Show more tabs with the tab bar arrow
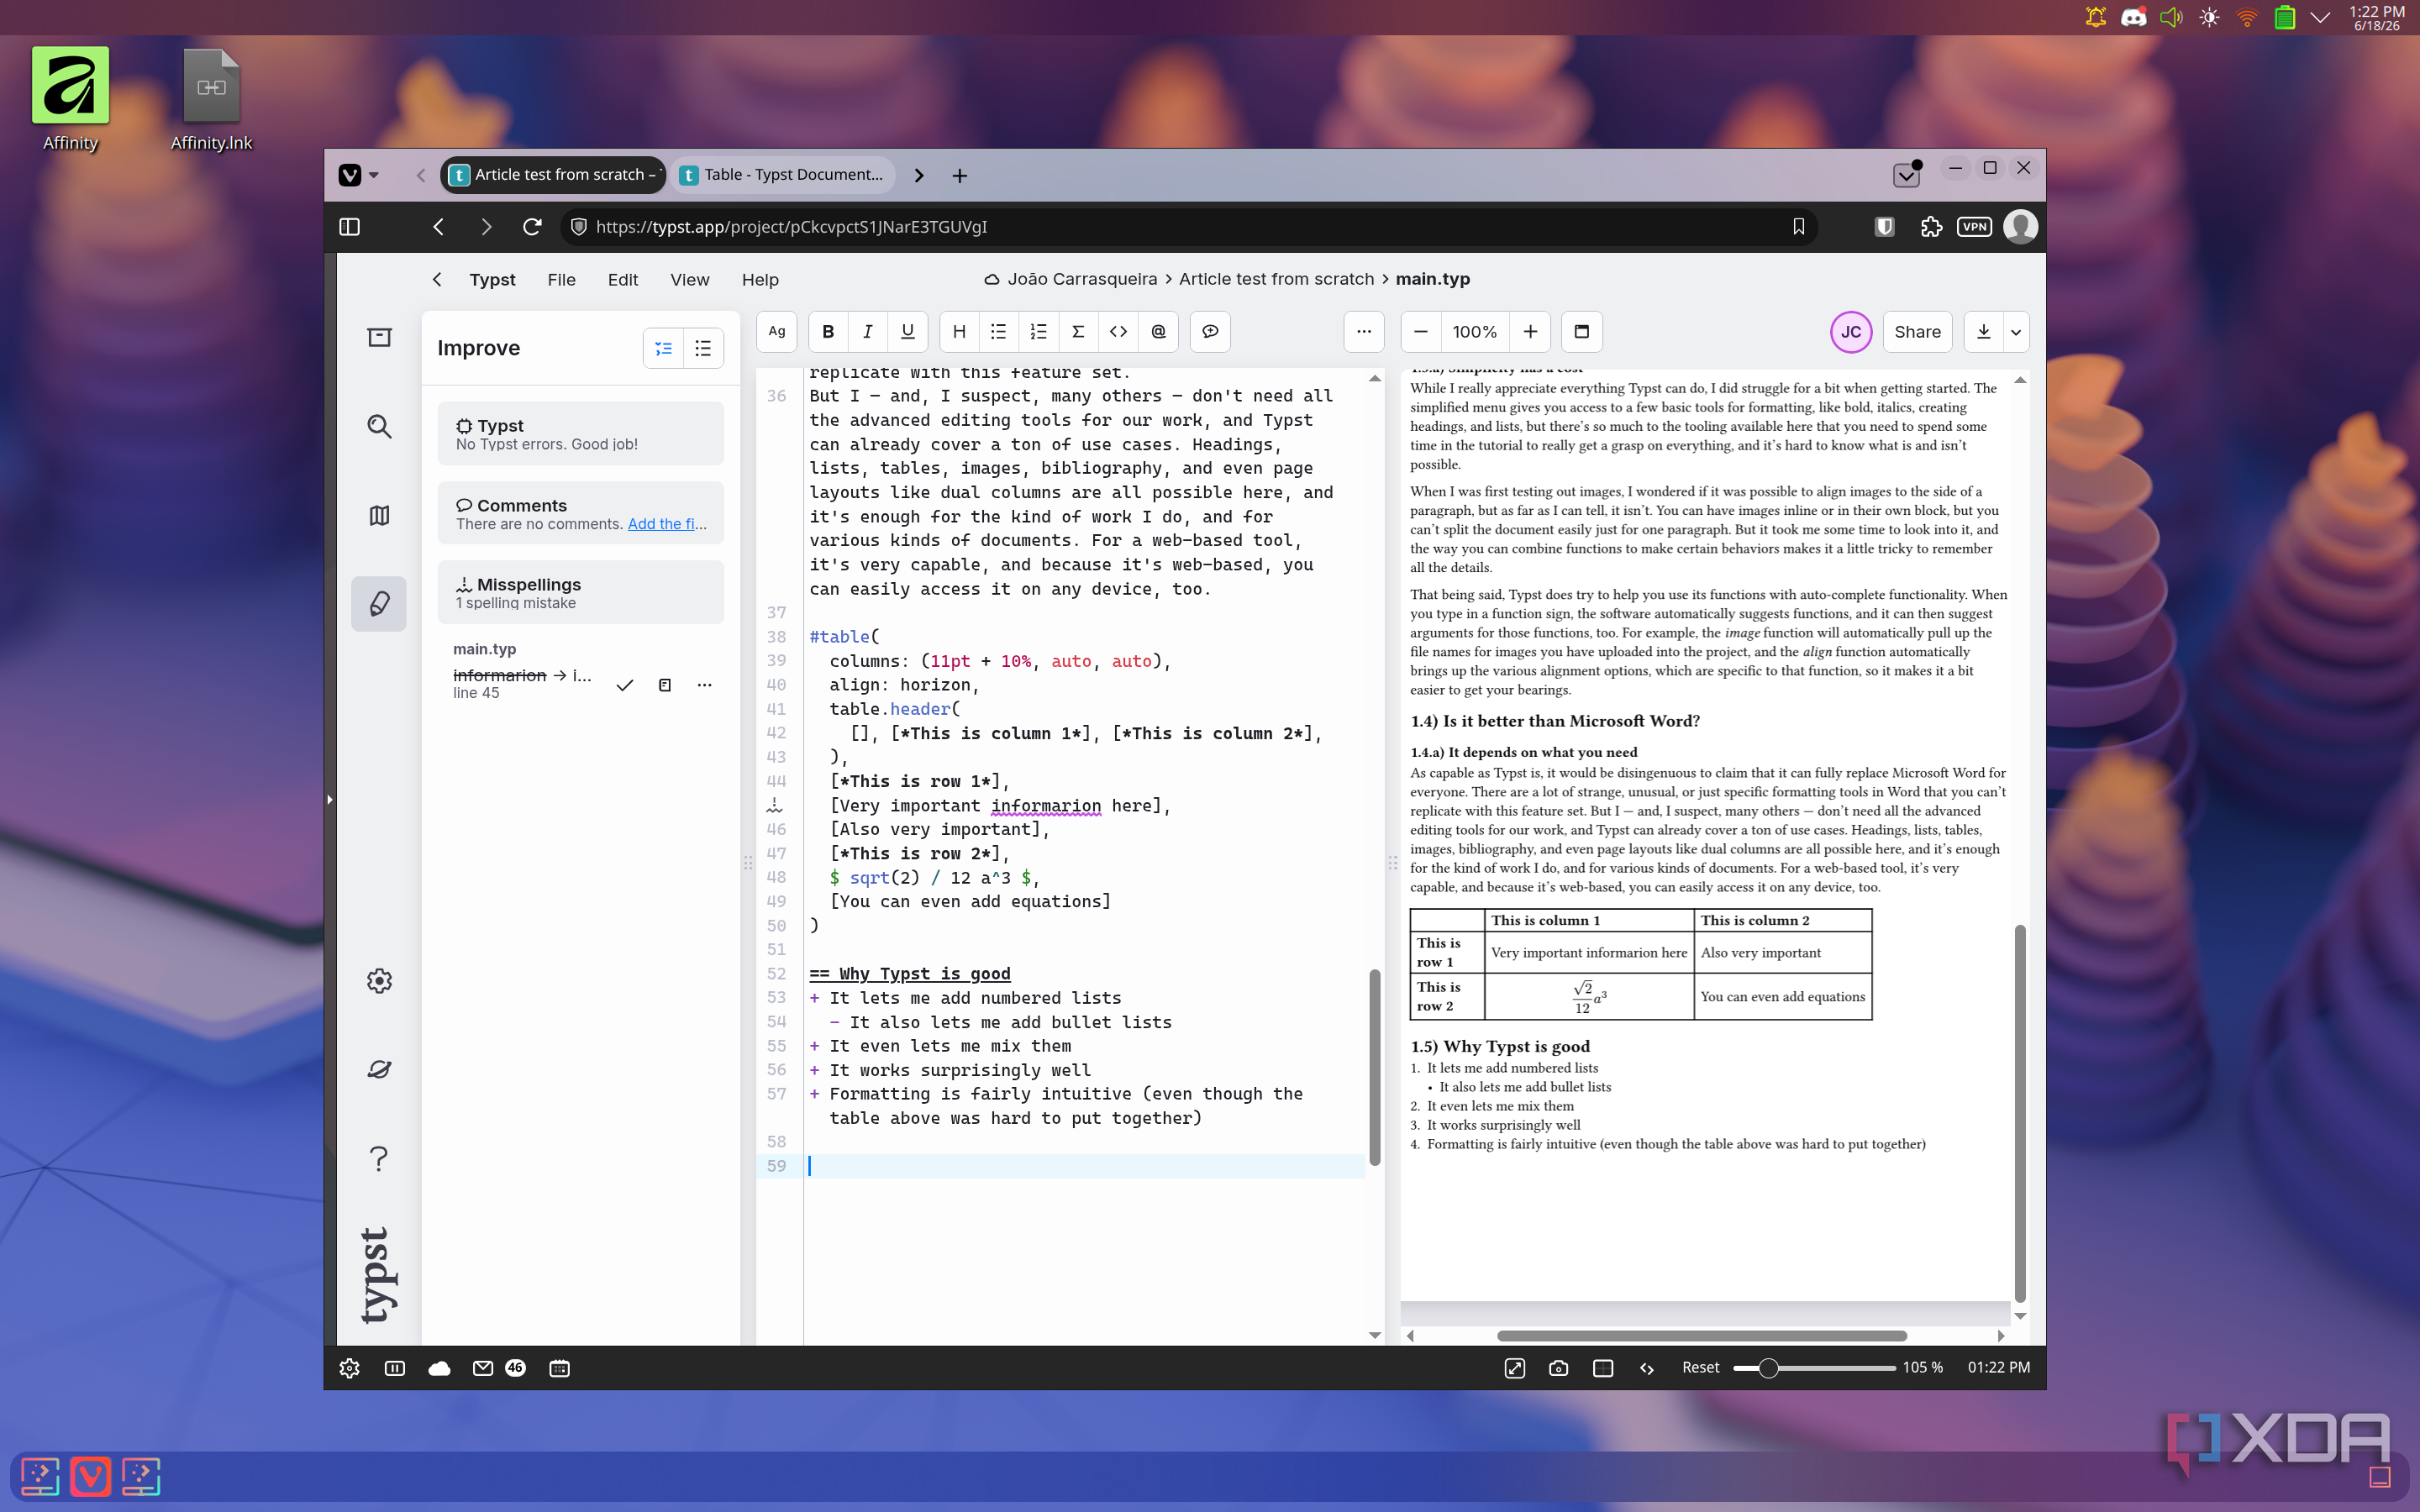This screenshot has height=1512, width=2420. (x=919, y=176)
